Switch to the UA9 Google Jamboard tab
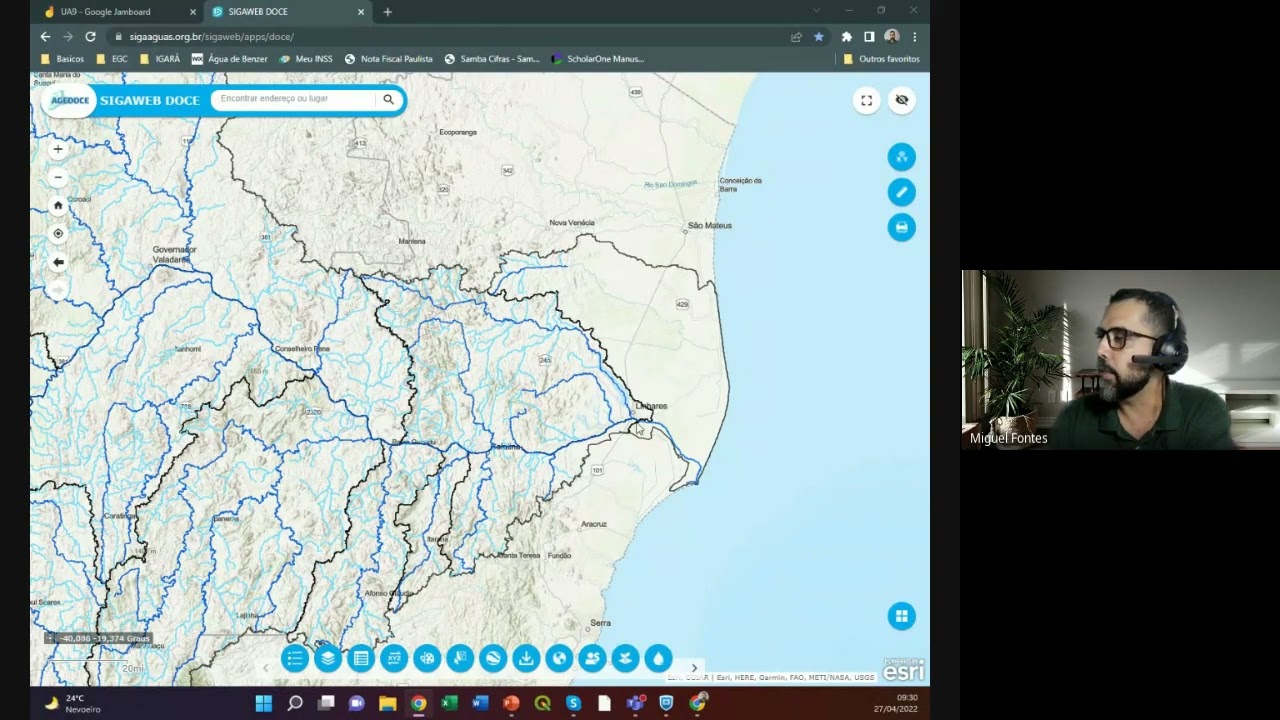 pyautogui.click(x=106, y=12)
